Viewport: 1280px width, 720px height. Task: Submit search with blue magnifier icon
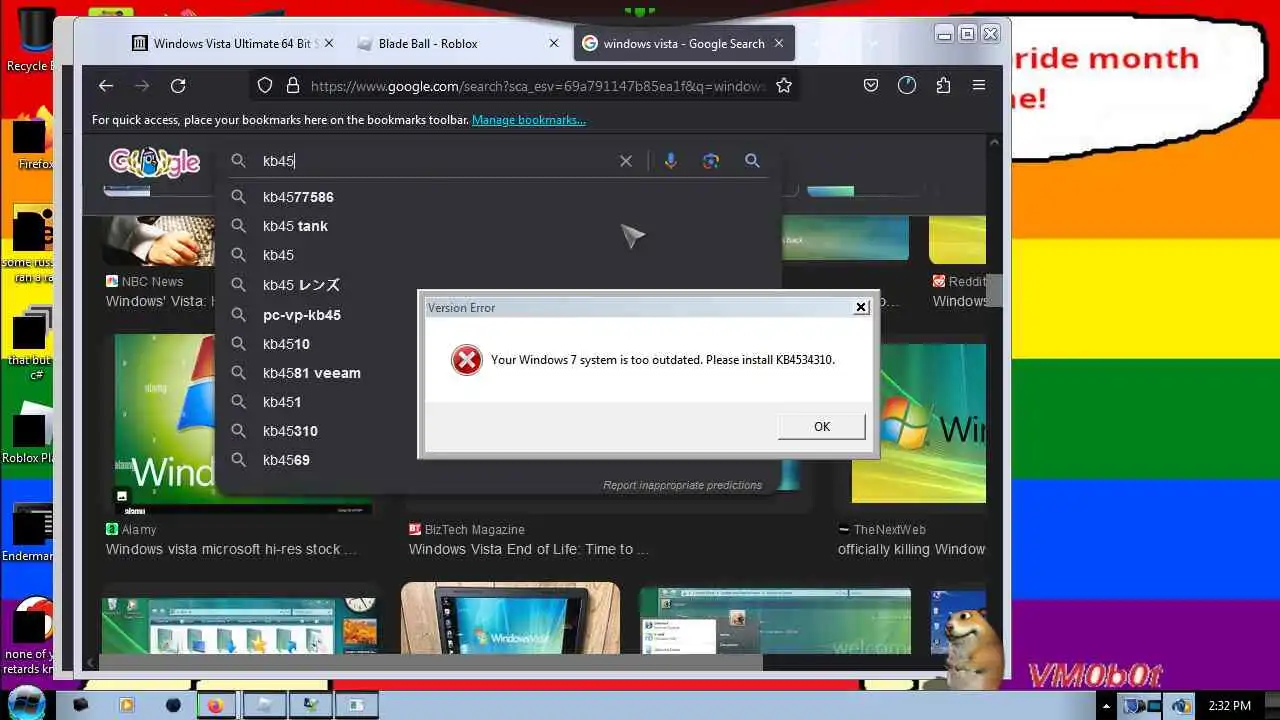pos(752,161)
